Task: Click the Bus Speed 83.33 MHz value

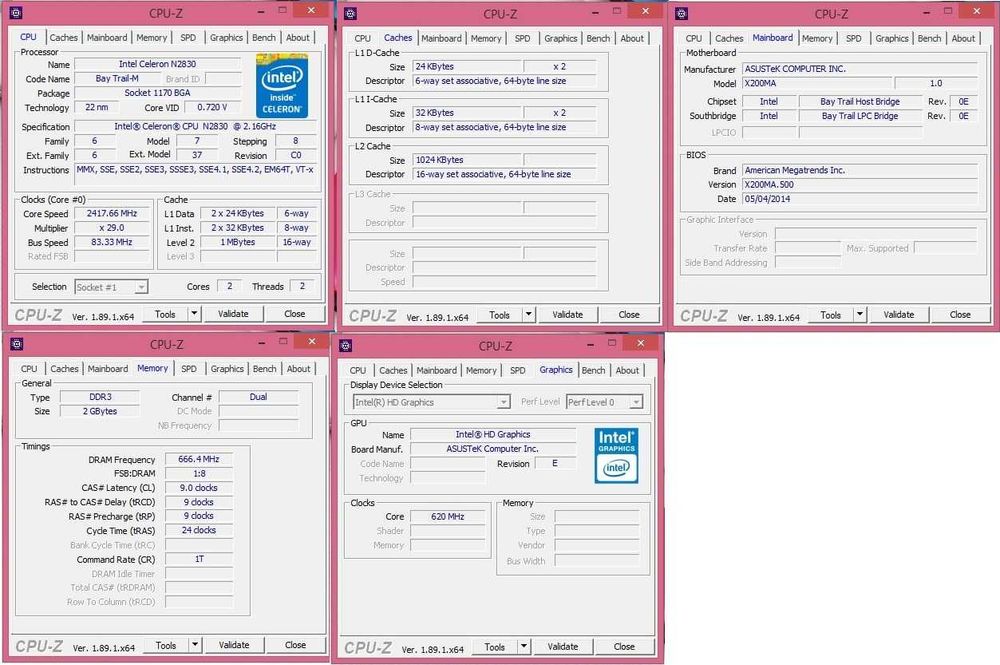Action: 112,242
